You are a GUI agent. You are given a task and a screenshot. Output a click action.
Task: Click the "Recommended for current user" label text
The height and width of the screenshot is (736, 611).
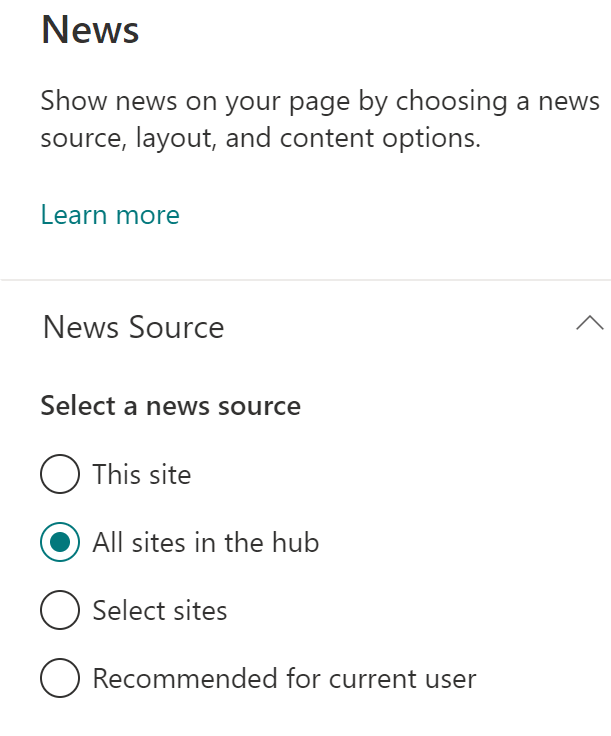pyautogui.click(x=284, y=679)
